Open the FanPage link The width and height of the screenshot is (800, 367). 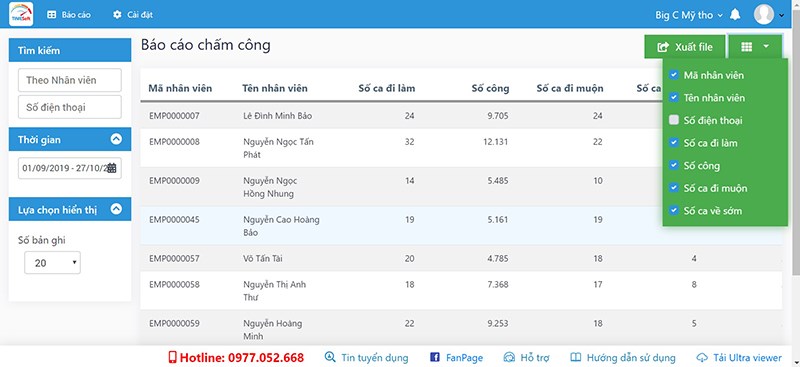[457, 357]
